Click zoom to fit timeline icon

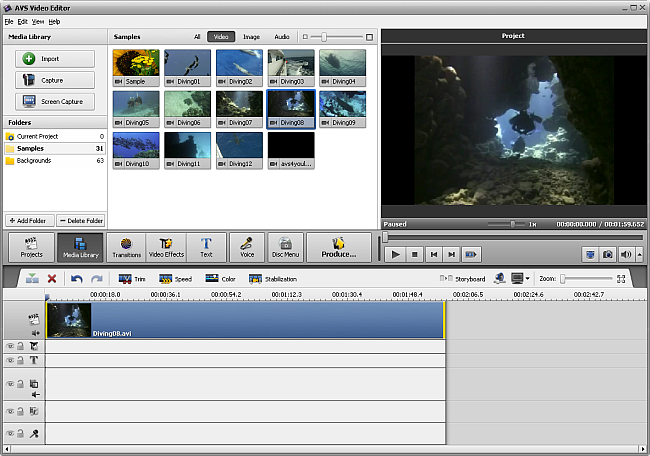[x=621, y=279]
